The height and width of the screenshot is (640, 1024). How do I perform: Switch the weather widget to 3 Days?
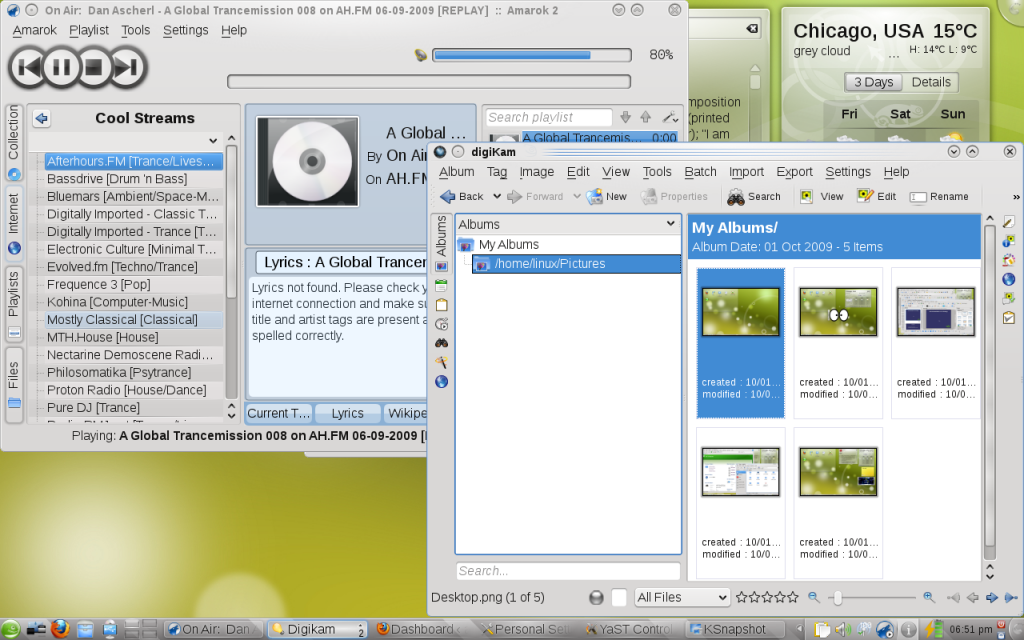click(x=873, y=82)
